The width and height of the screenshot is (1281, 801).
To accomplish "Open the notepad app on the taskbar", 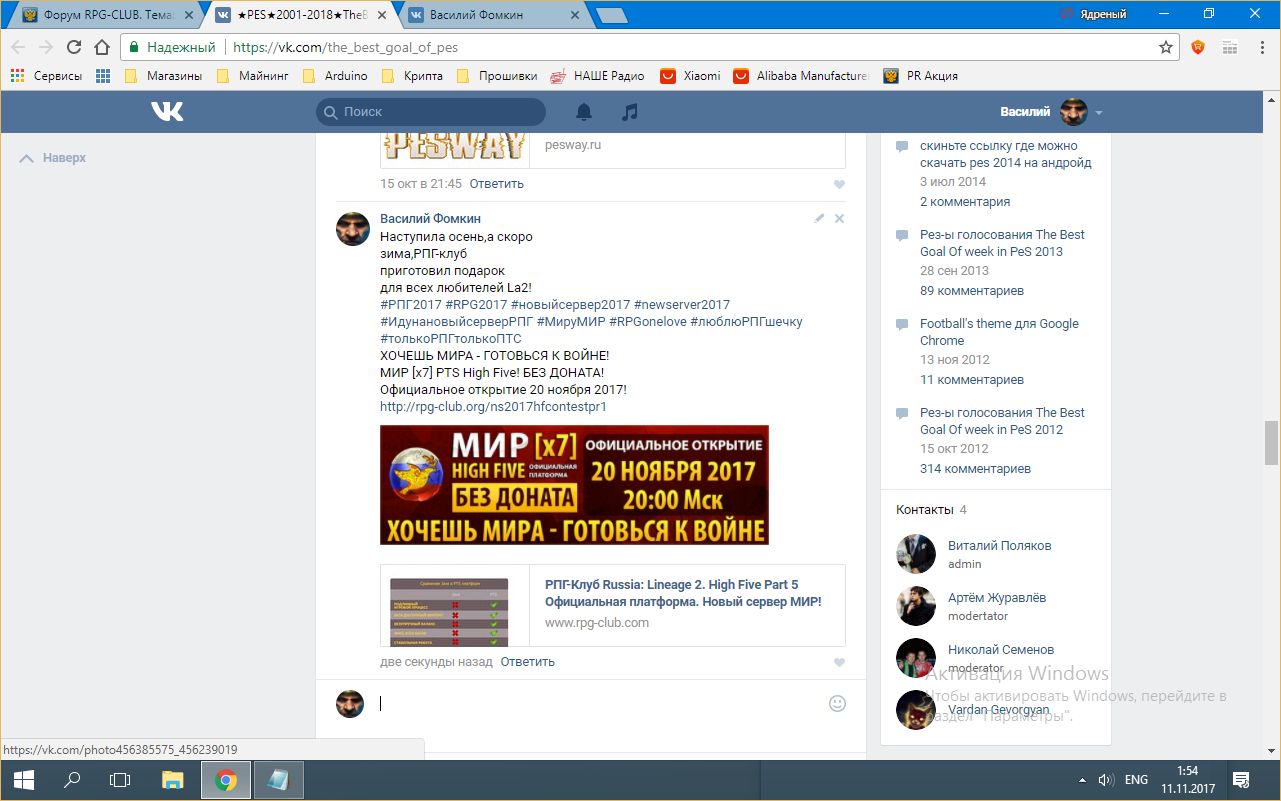I will tap(278, 780).
